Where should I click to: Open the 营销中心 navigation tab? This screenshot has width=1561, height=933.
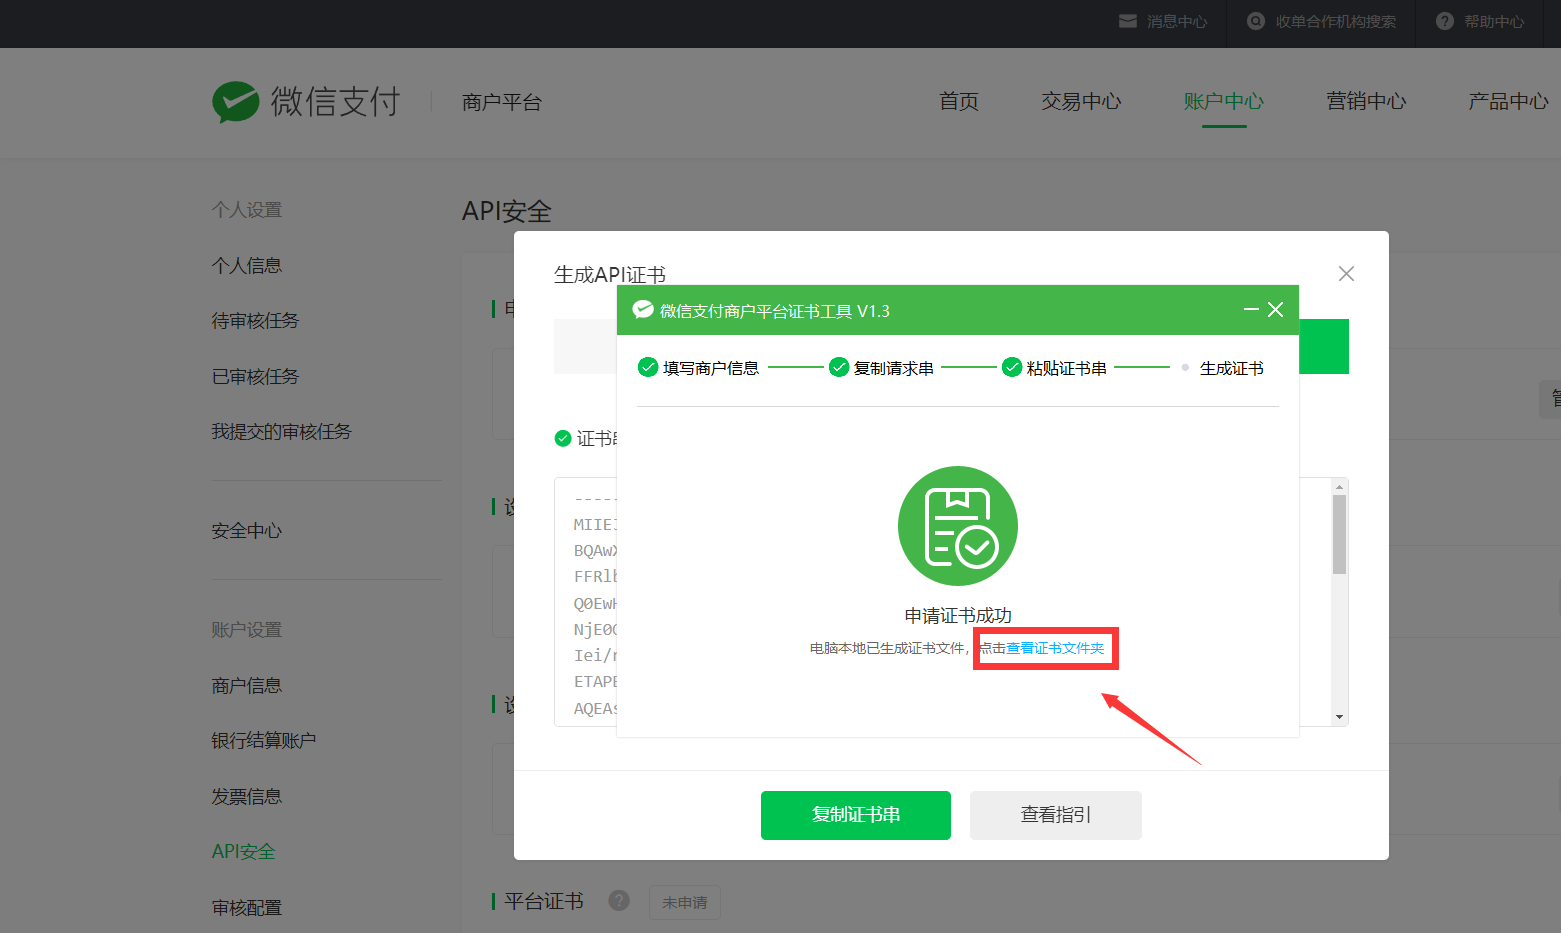click(x=1365, y=102)
